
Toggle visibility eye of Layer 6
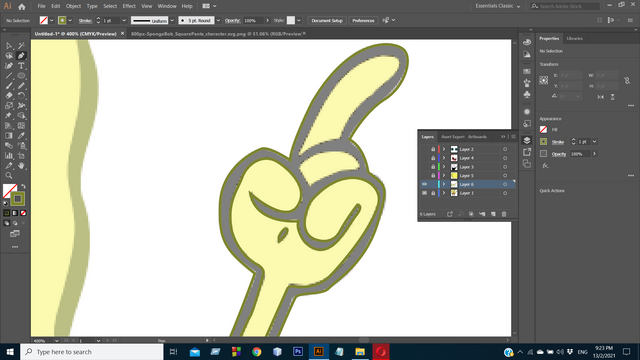[x=424, y=184]
